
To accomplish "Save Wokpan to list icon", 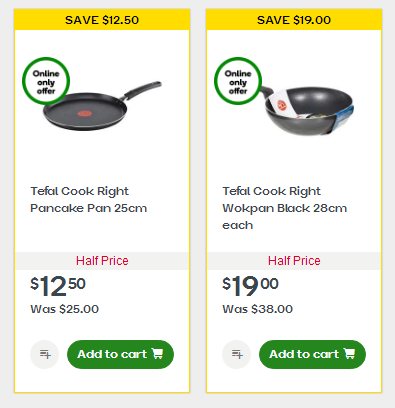I will pyautogui.click(x=237, y=354).
